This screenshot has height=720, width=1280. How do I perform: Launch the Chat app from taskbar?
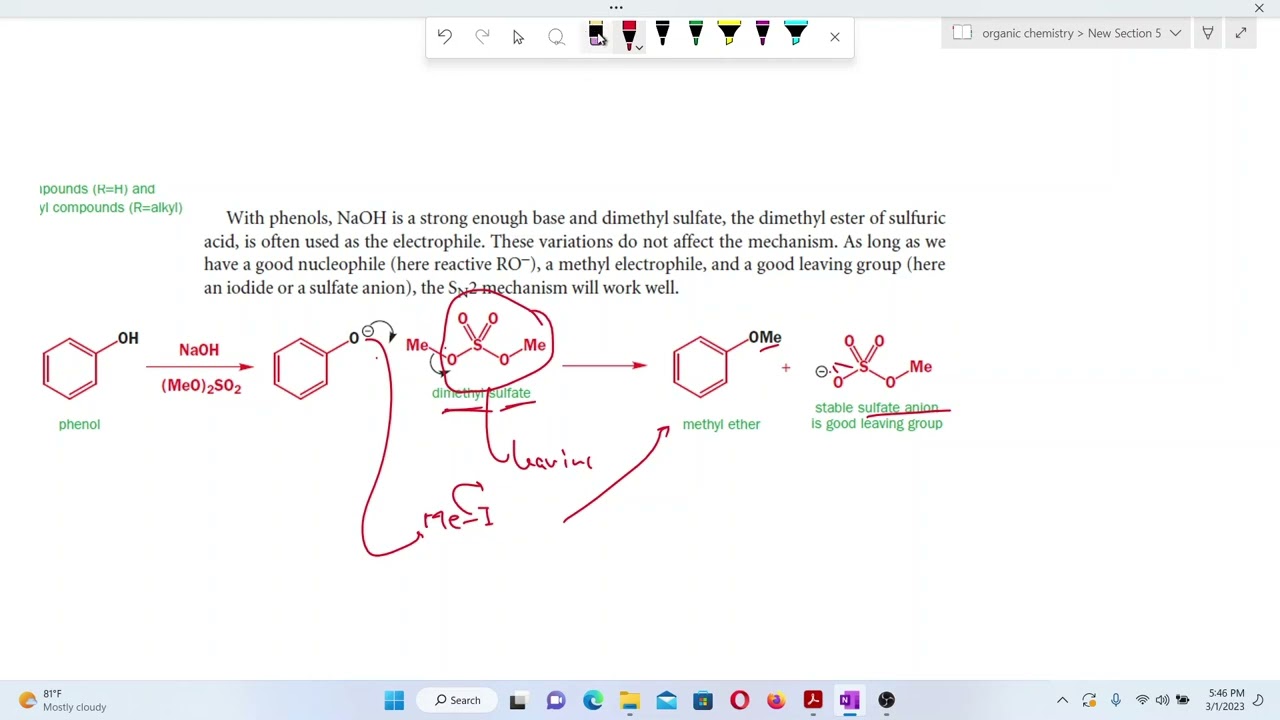(556, 700)
